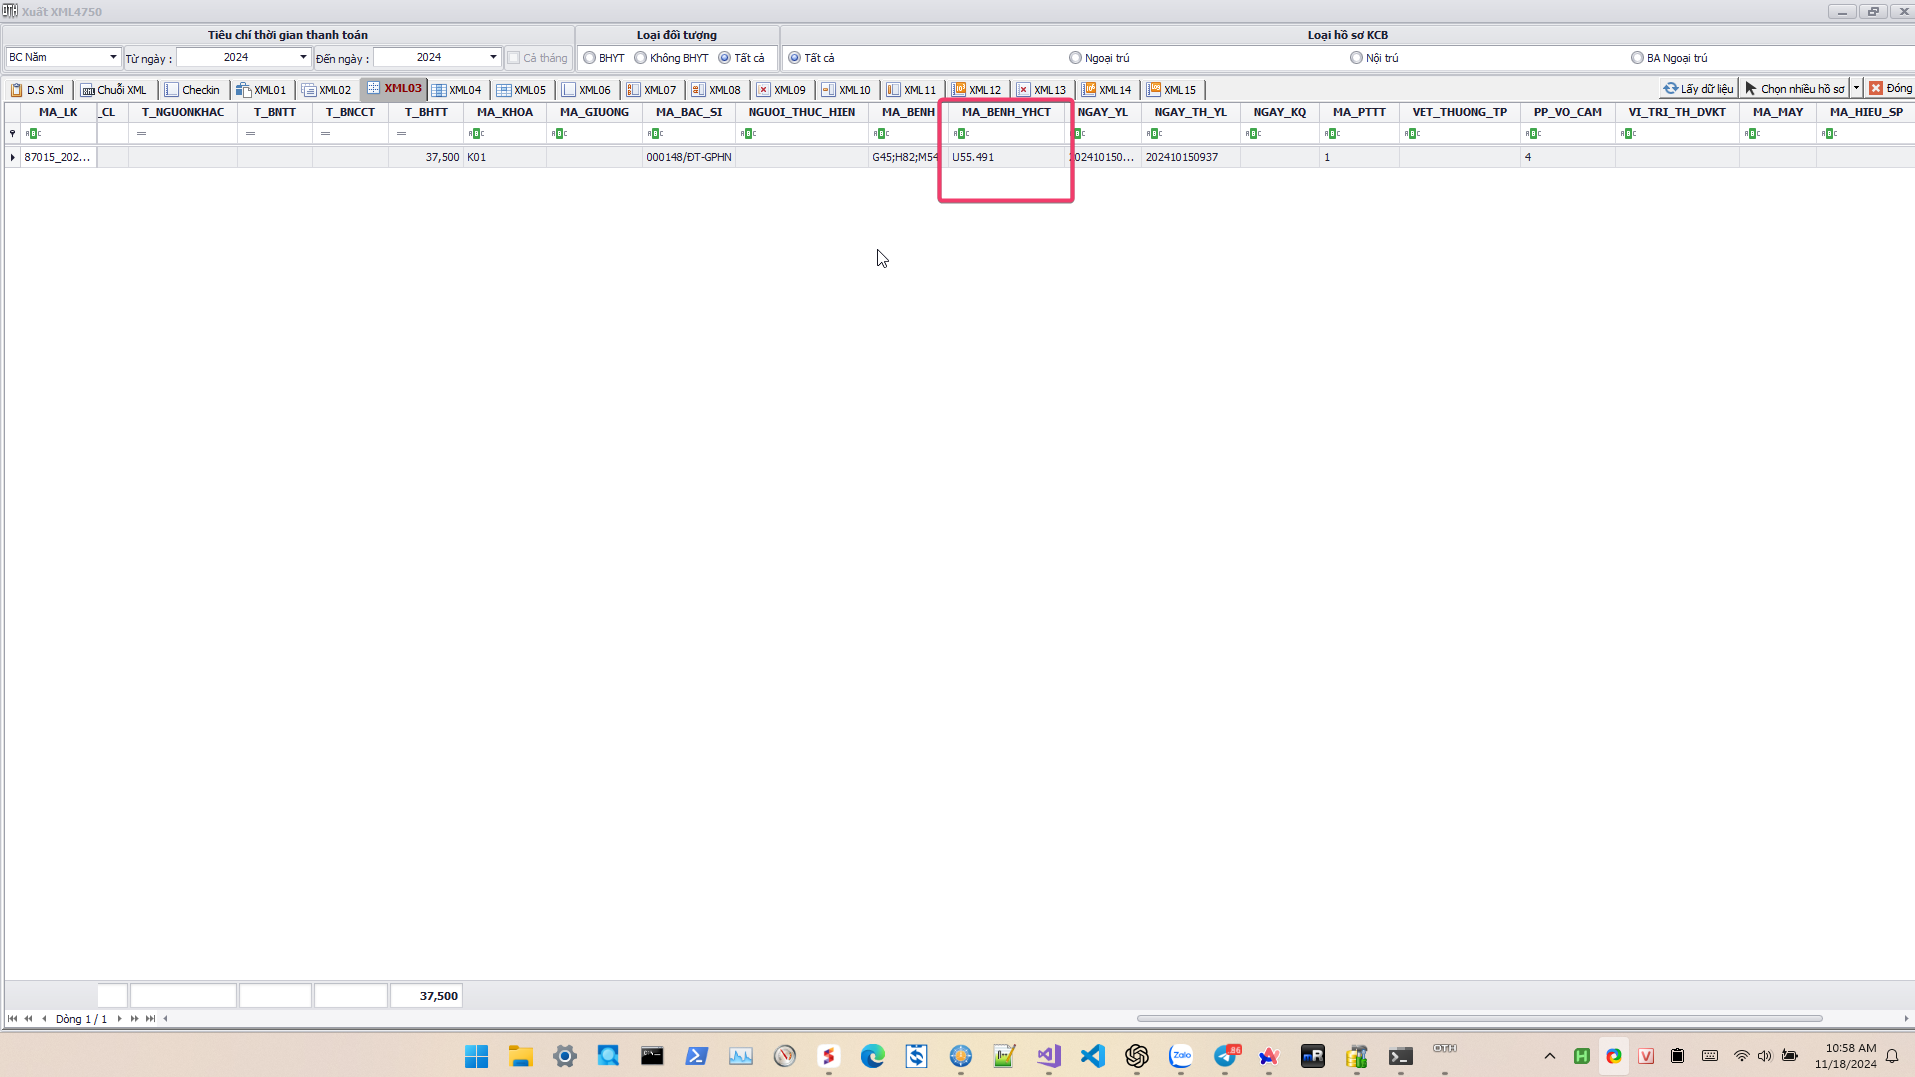This screenshot has height=1077, width=1915.
Task: Click the active XML03 tab icon
Action: point(374,88)
